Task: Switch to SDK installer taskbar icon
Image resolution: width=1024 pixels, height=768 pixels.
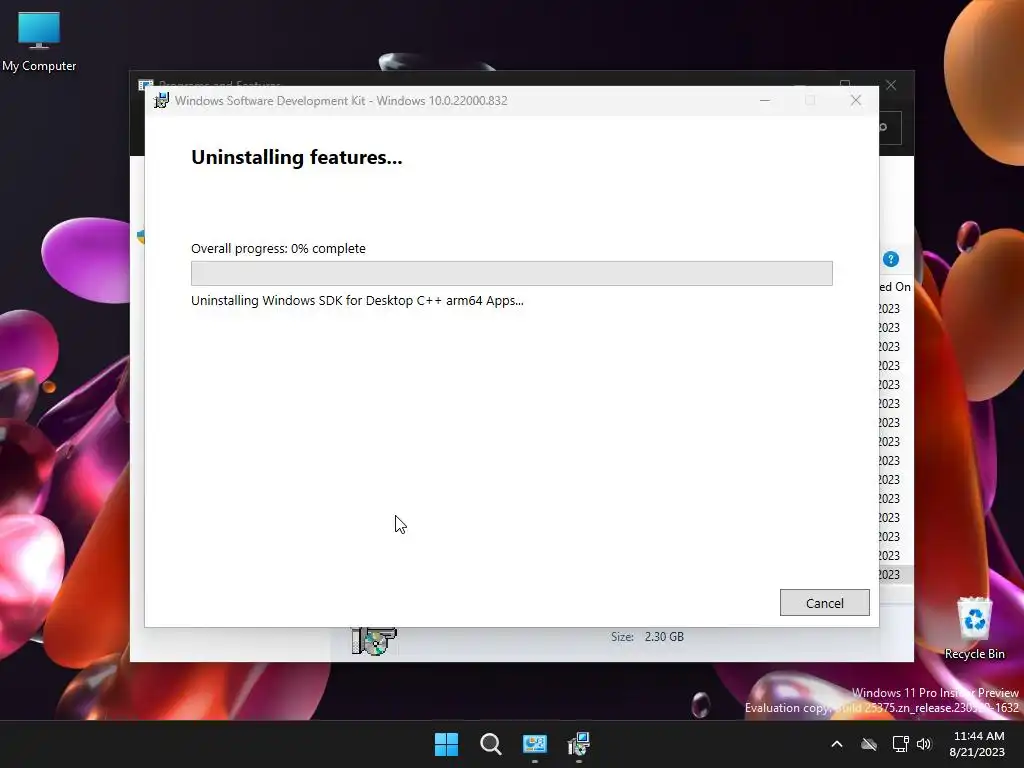Action: [x=579, y=744]
